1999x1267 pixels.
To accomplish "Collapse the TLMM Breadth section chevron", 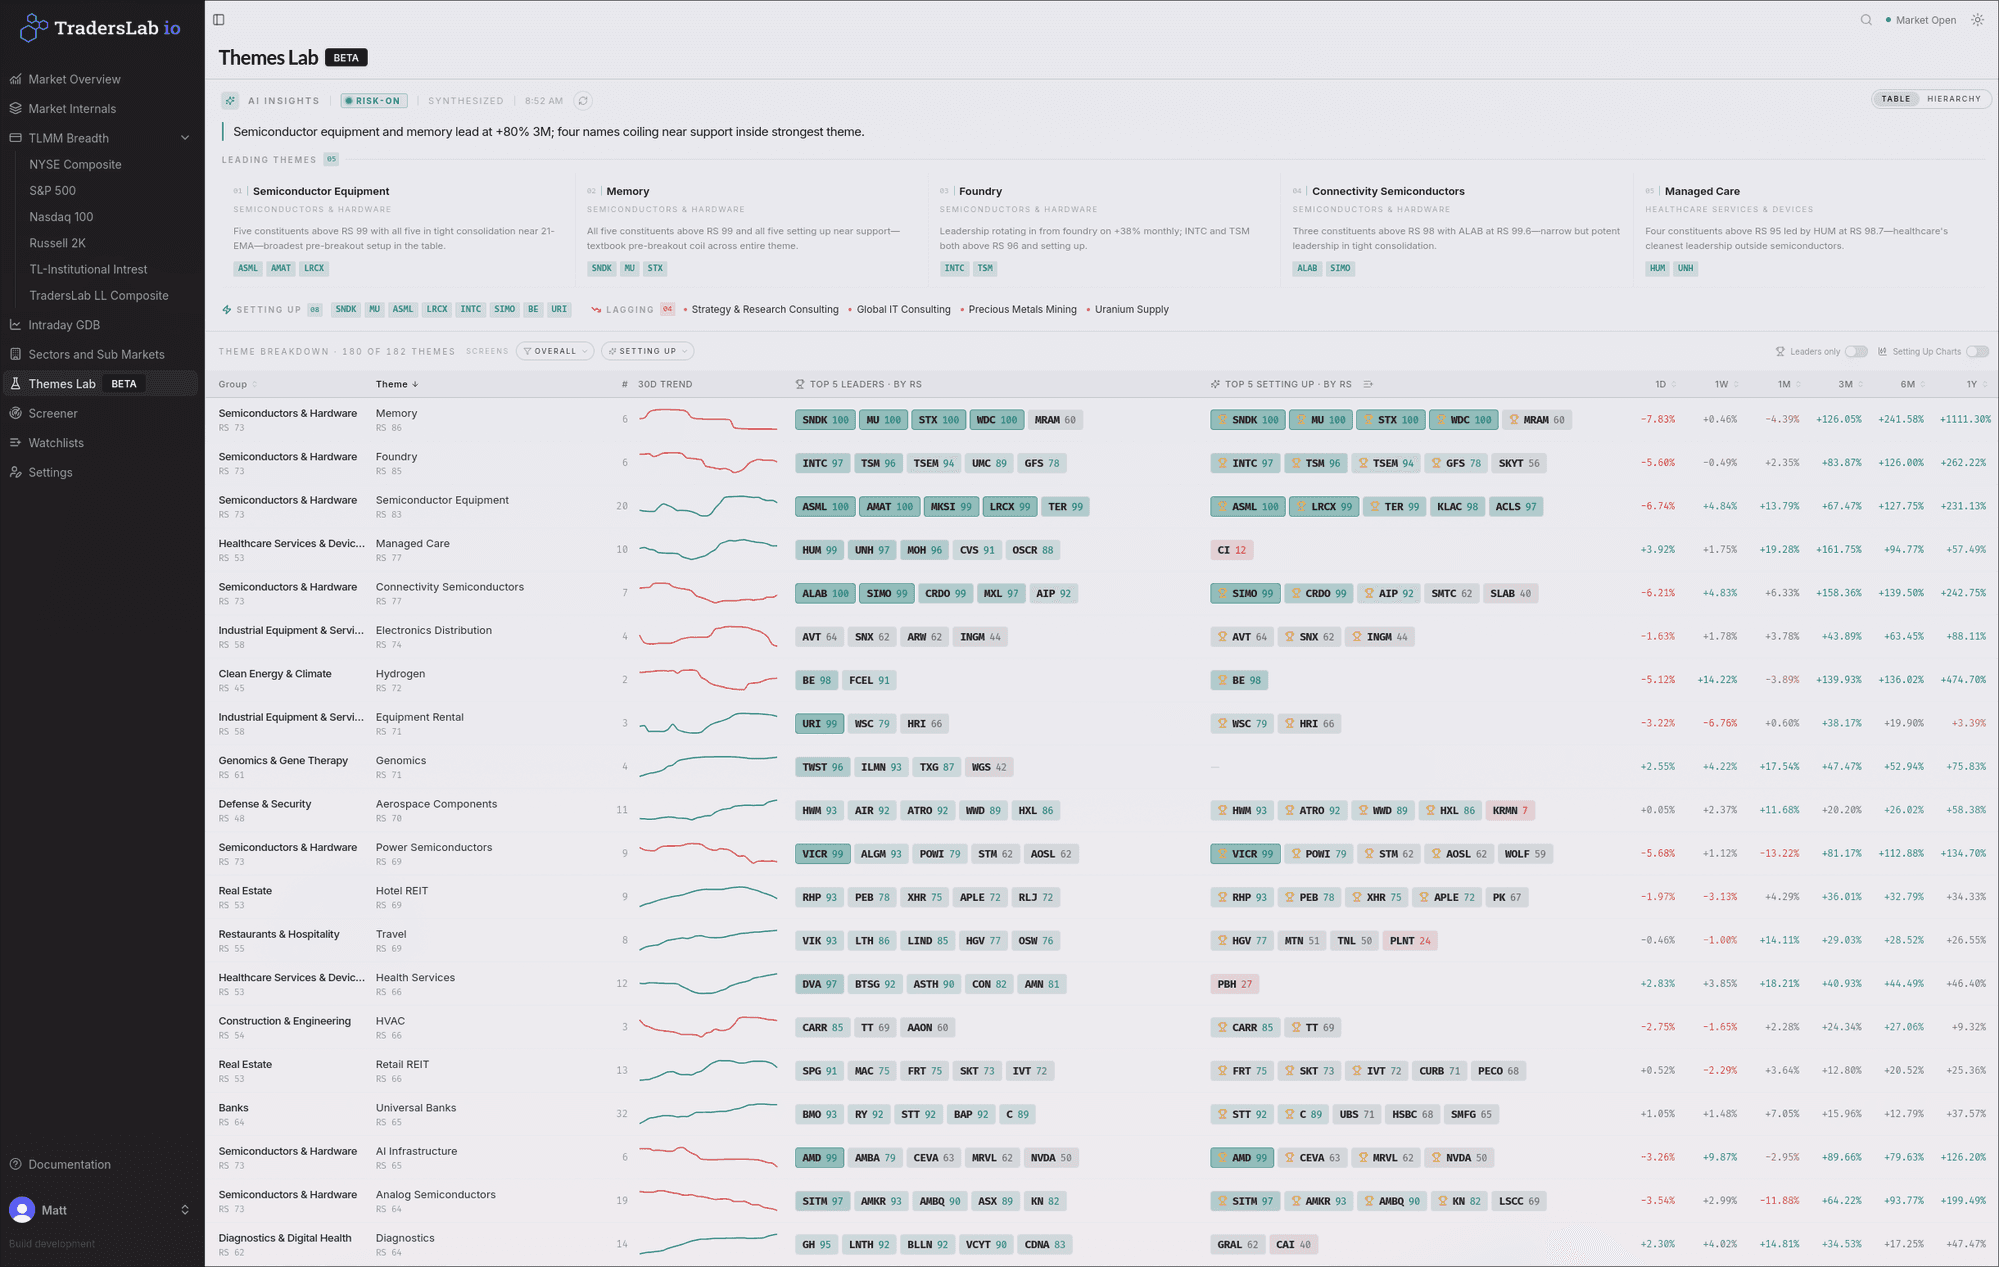I will tap(185, 138).
